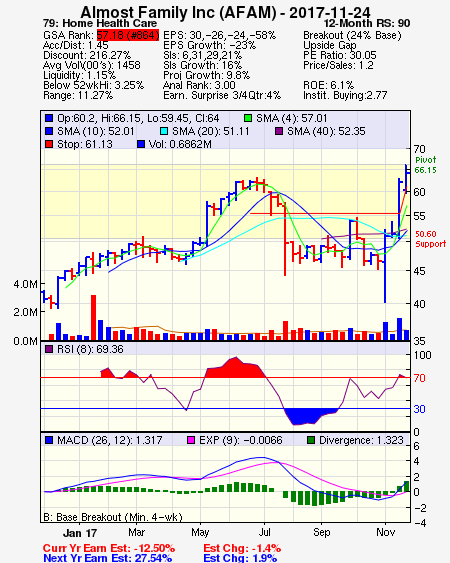
Task: Click the blue Est Chg: 1.9% text
Action: pyautogui.click(x=240, y=558)
